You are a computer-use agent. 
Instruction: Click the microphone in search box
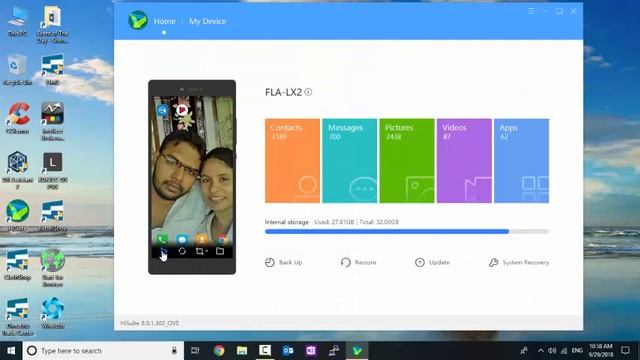(x=174, y=351)
